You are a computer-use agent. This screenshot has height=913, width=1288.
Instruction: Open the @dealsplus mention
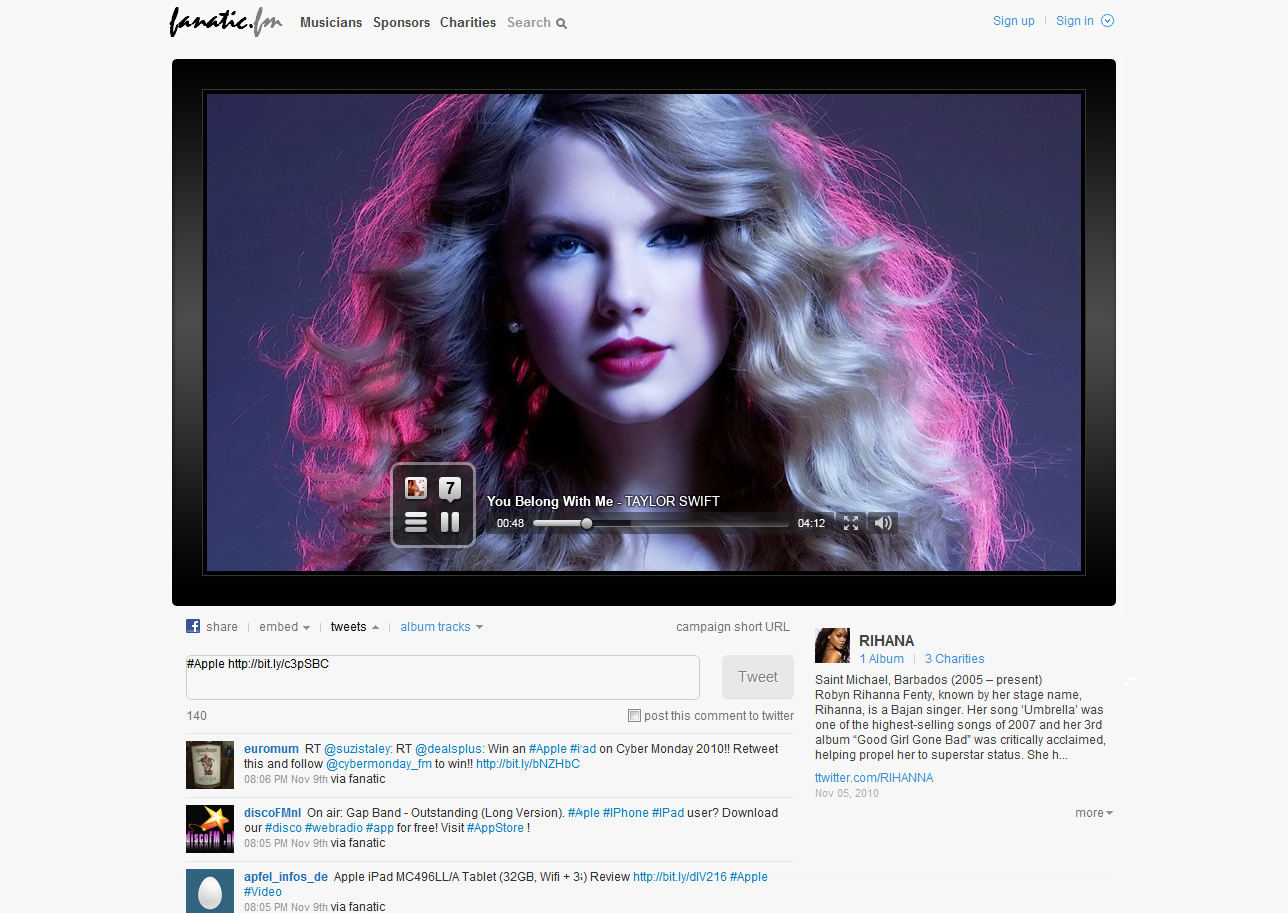tap(449, 749)
